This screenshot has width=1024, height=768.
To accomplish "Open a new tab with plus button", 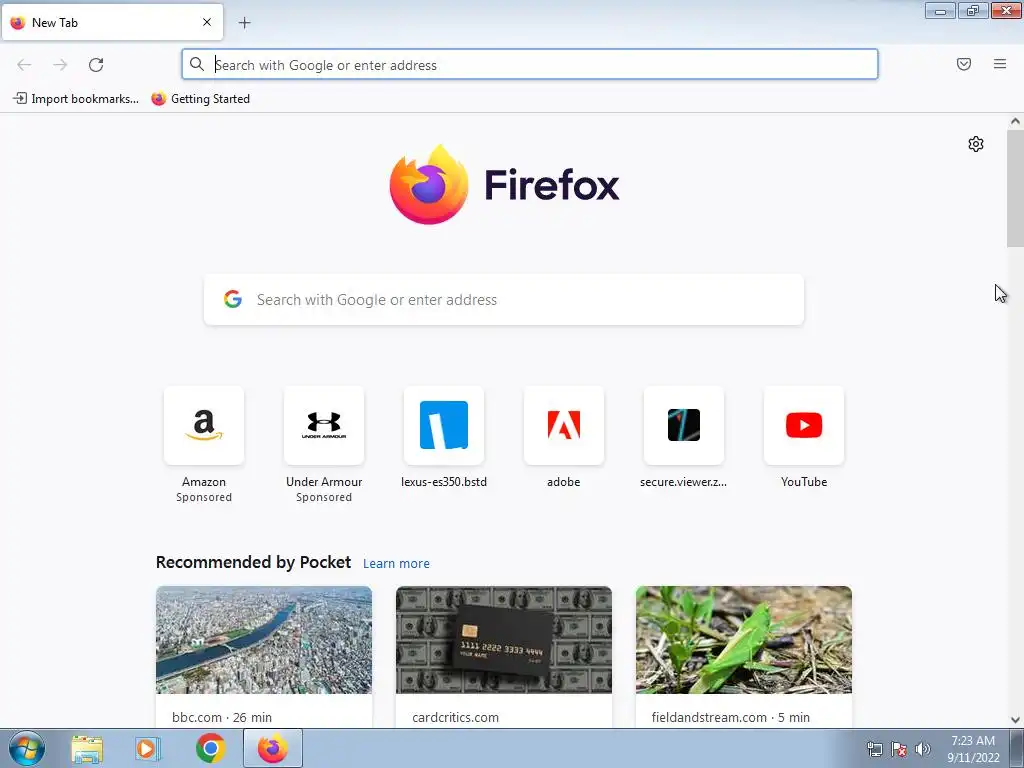I will coord(244,23).
